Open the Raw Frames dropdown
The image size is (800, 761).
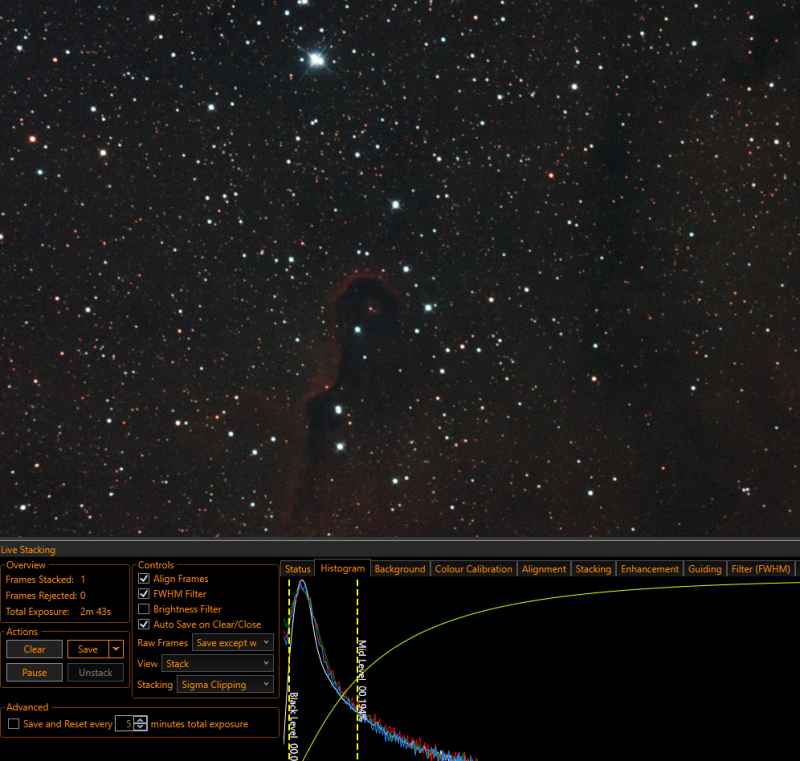[x=233, y=643]
